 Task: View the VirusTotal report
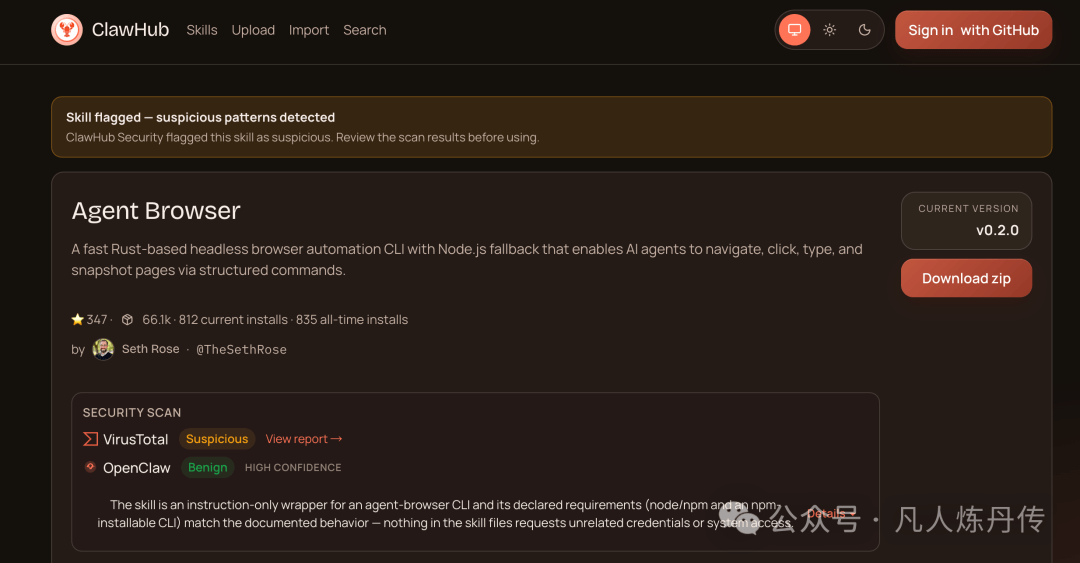[x=304, y=439]
